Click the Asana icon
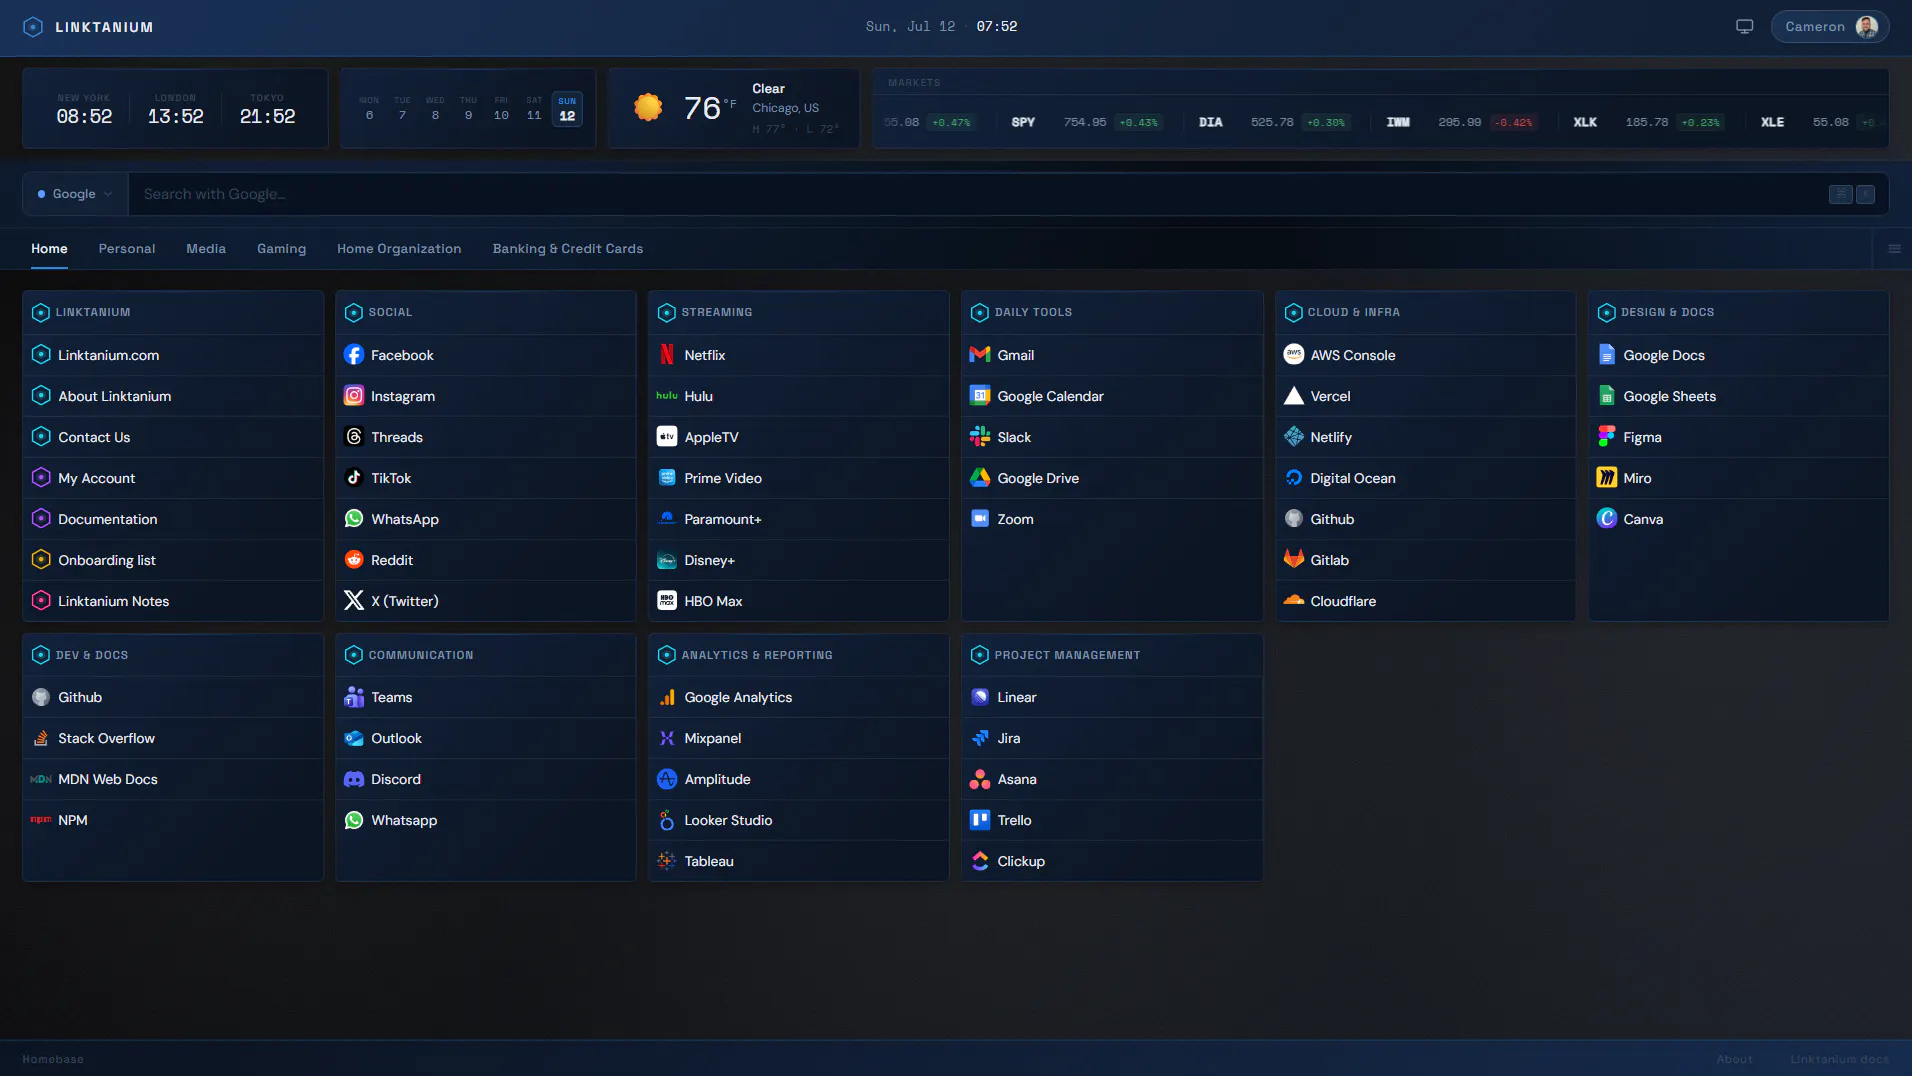Screen dimensions: 1912x1076 click(x=980, y=779)
